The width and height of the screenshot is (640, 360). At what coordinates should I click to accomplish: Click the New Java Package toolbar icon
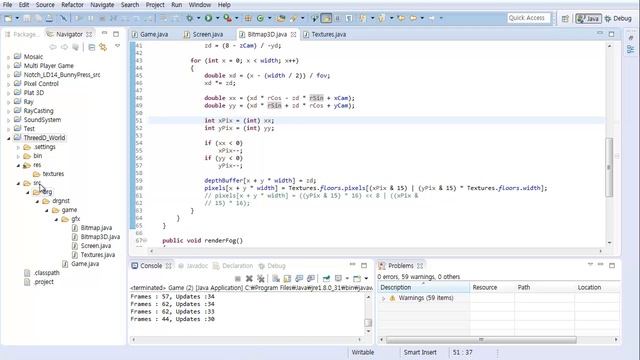click(x=248, y=18)
